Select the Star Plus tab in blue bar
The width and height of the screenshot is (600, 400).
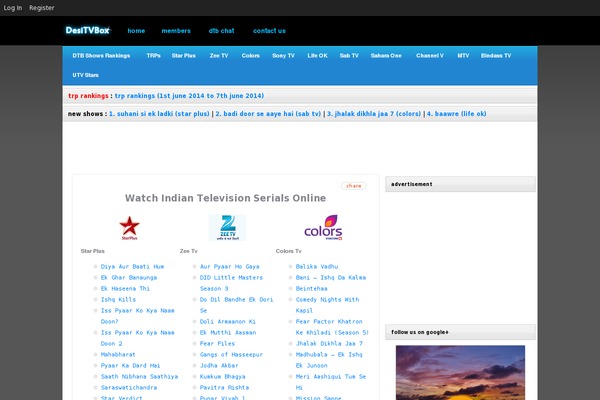(184, 56)
